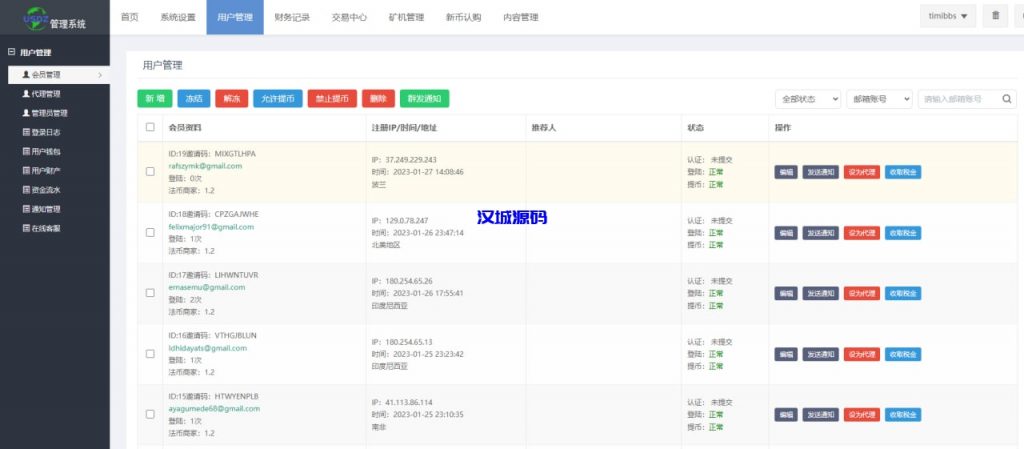Click the list icon beside 在线客服
The width and height of the screenshot is (1024, 449).
[x=26, y=228]
